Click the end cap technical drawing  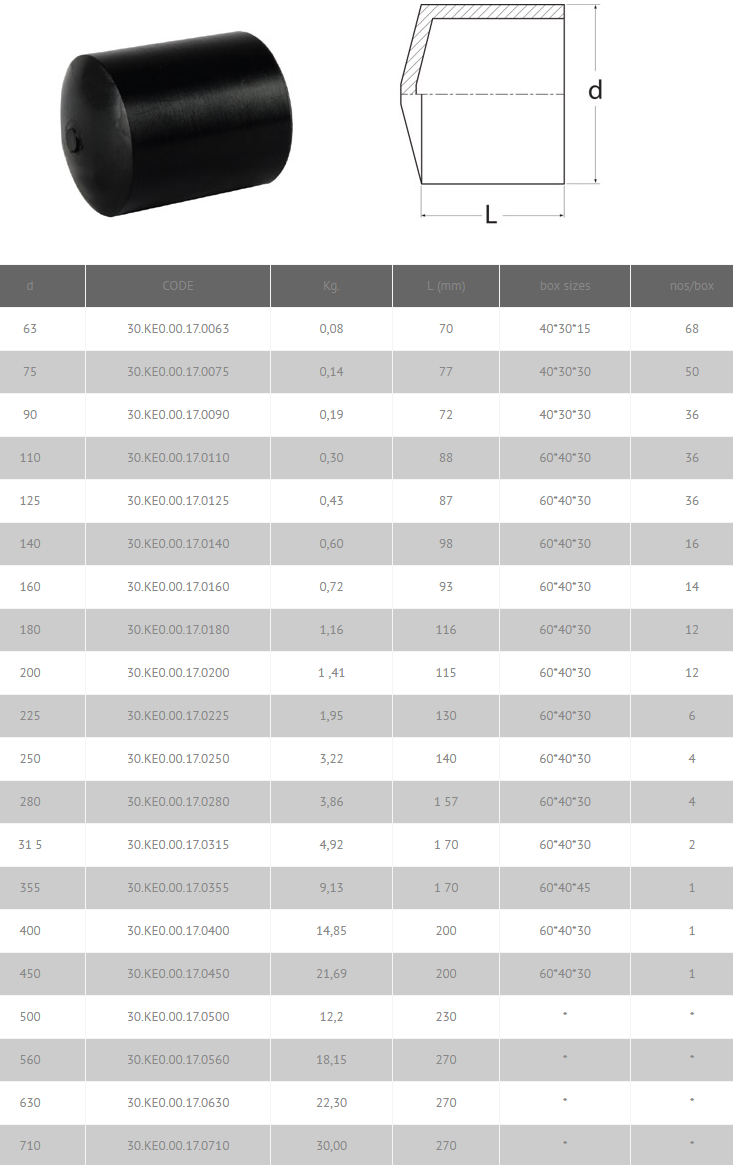pyautogui.click(x=501, y=113)
